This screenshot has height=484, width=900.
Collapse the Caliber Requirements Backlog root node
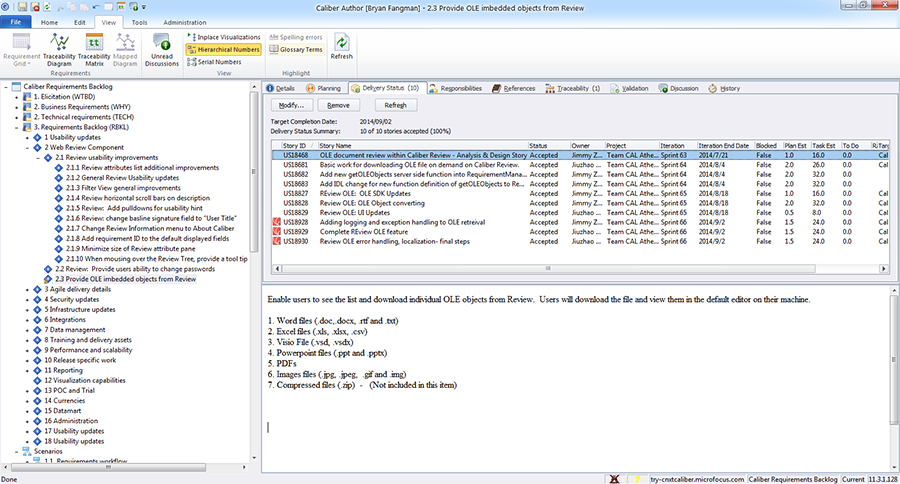click(x=6, y=87)
